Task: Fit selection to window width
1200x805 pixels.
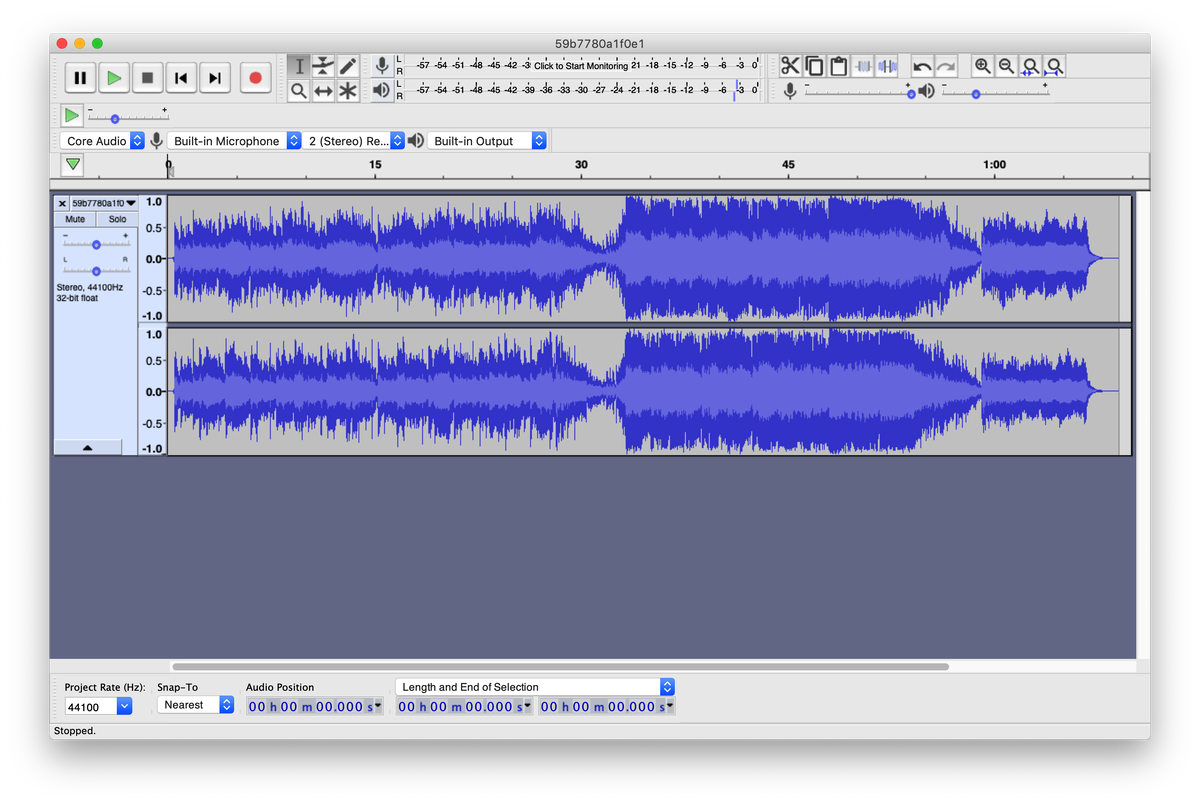Action: pyautogui.click(x=1030, y=66)
